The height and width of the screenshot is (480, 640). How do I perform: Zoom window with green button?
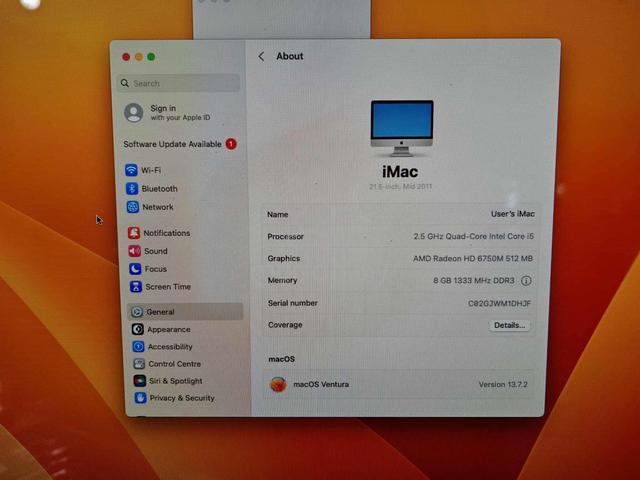coord(151,57)
